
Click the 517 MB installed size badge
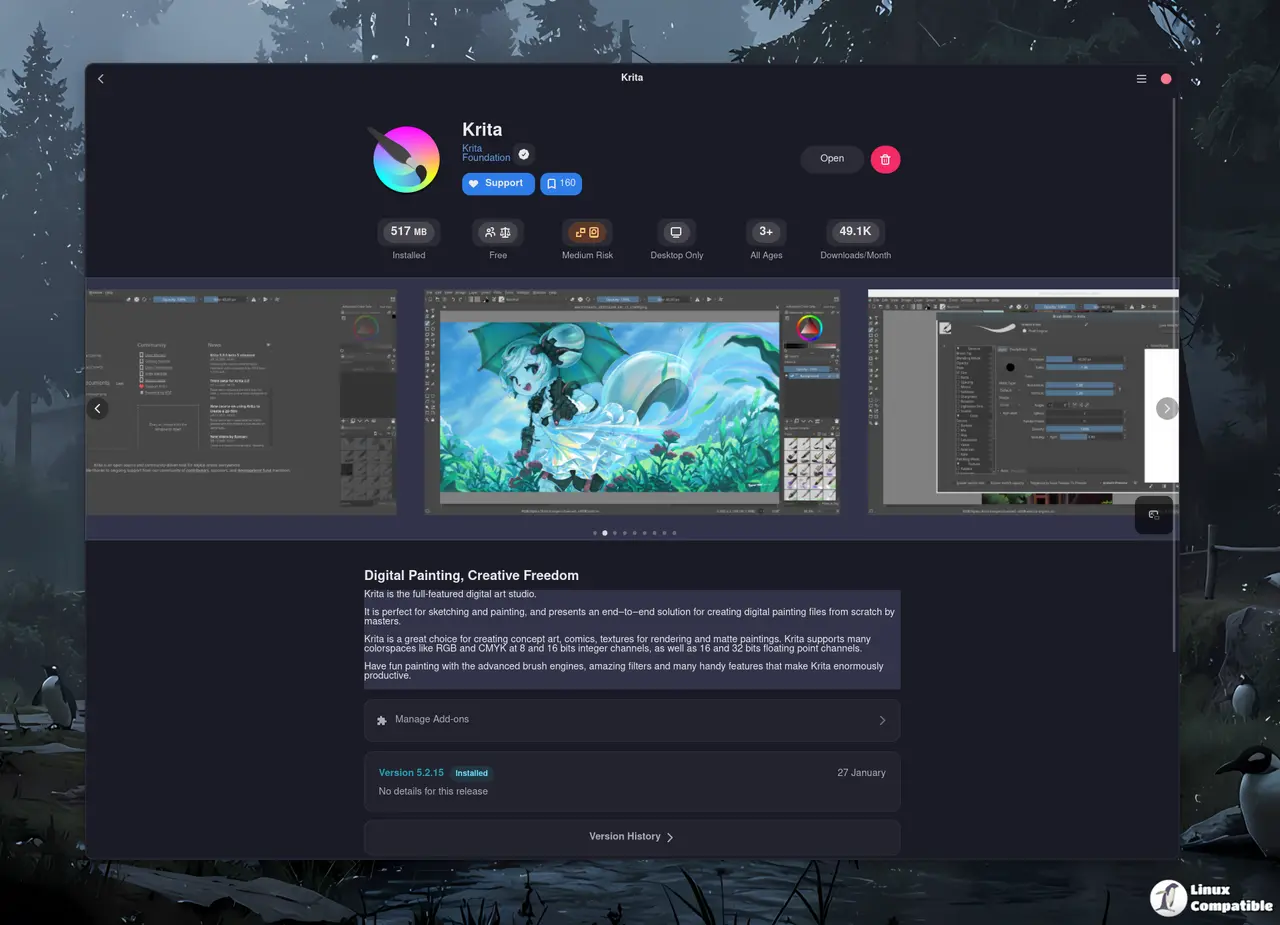[408, 232]
